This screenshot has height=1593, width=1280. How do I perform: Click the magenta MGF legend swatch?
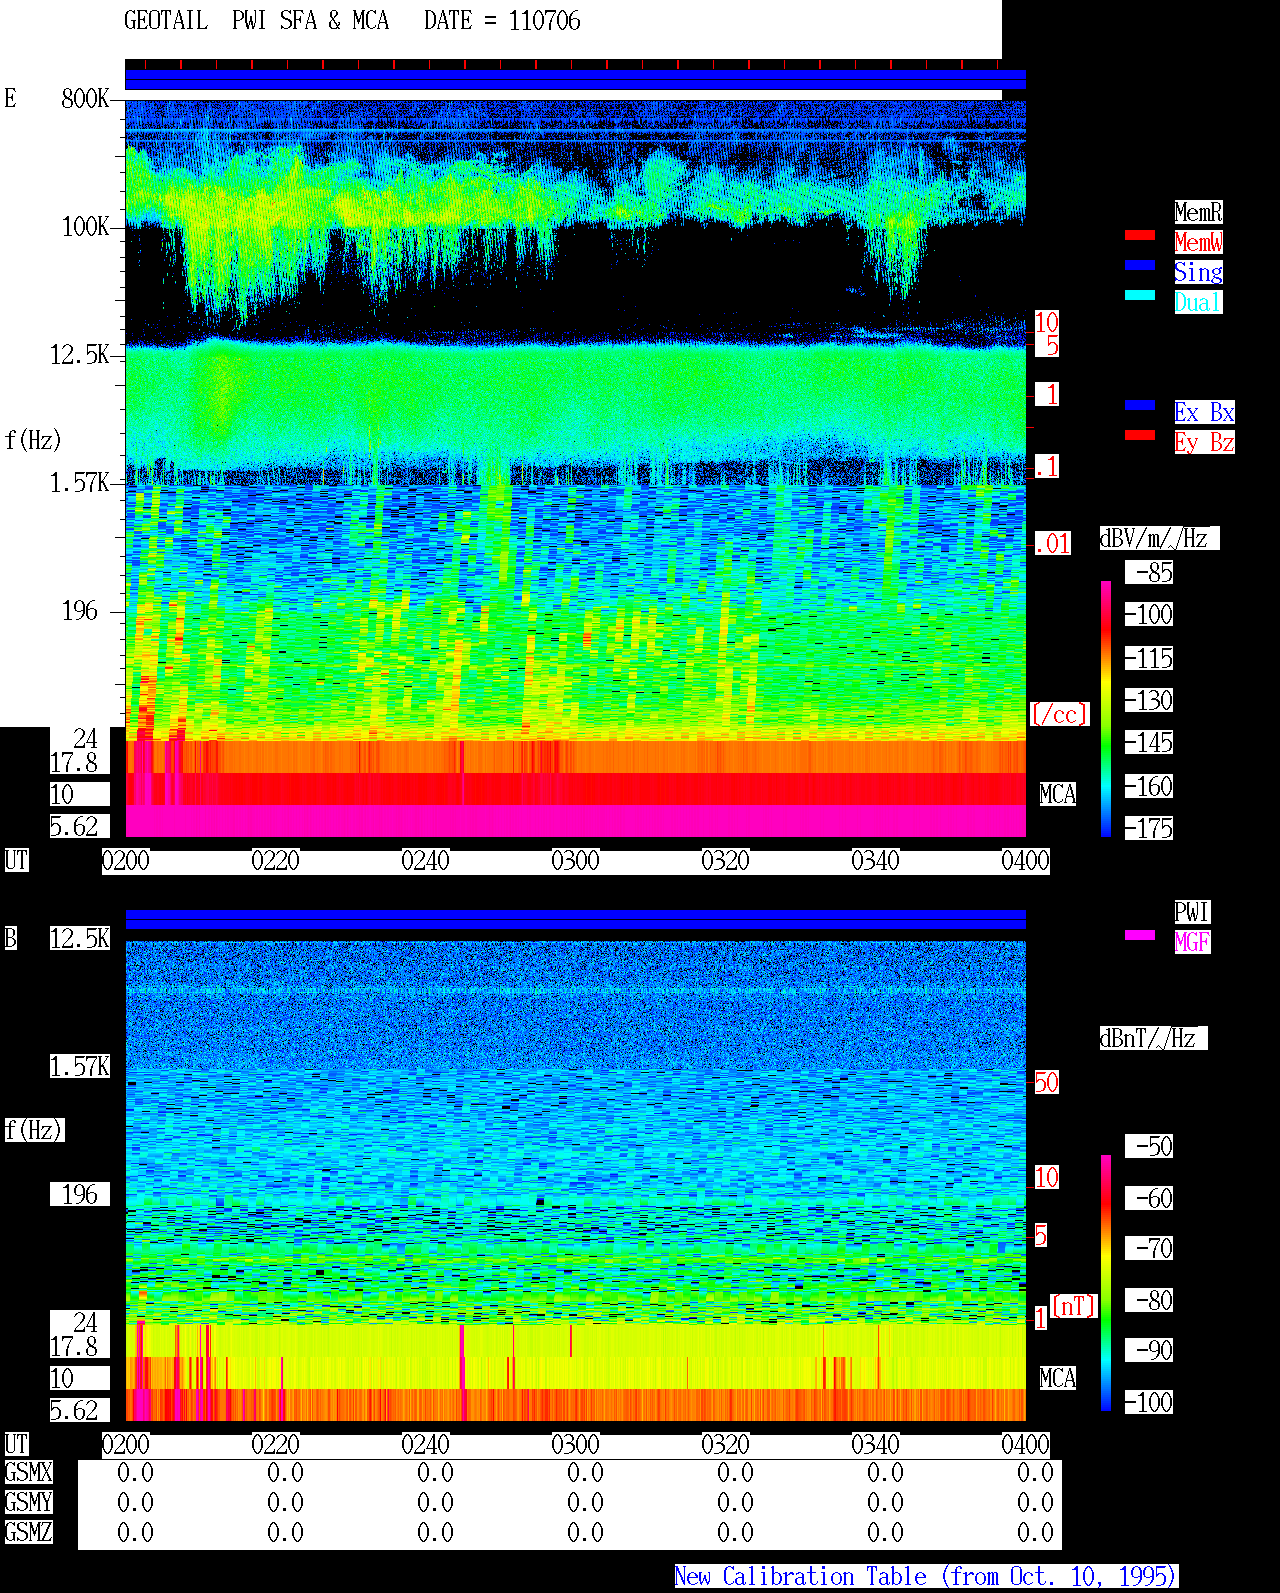1140,935
